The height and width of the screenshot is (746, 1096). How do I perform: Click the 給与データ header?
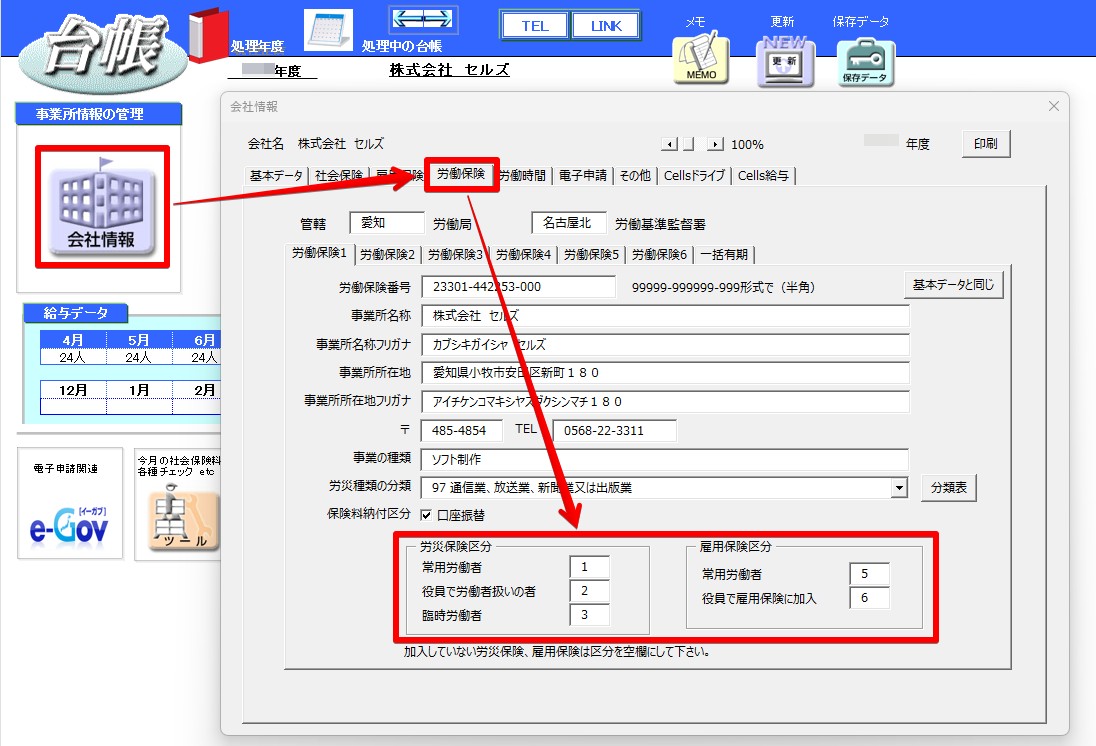pyautogui.click(x=75, y=313)
